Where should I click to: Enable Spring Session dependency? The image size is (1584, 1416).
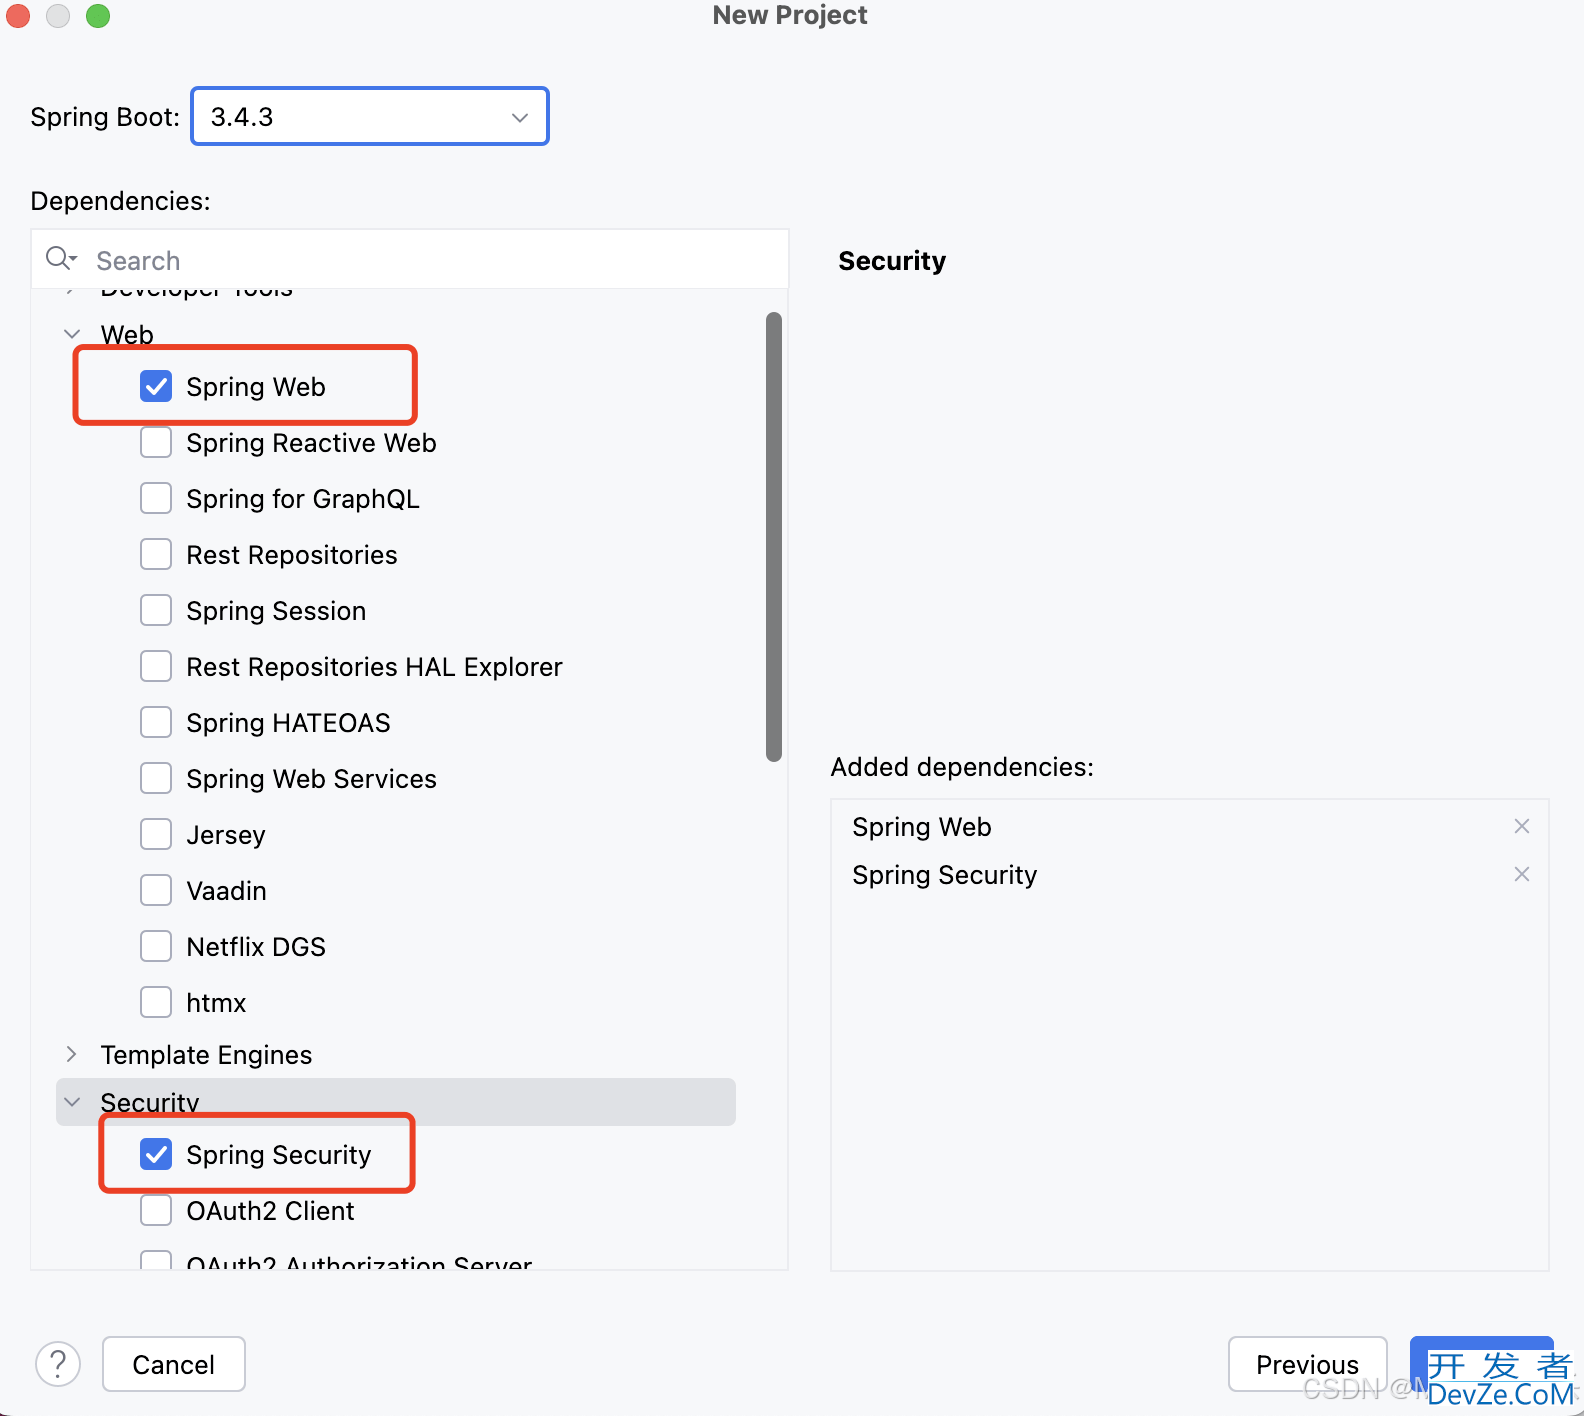(156, 610)
